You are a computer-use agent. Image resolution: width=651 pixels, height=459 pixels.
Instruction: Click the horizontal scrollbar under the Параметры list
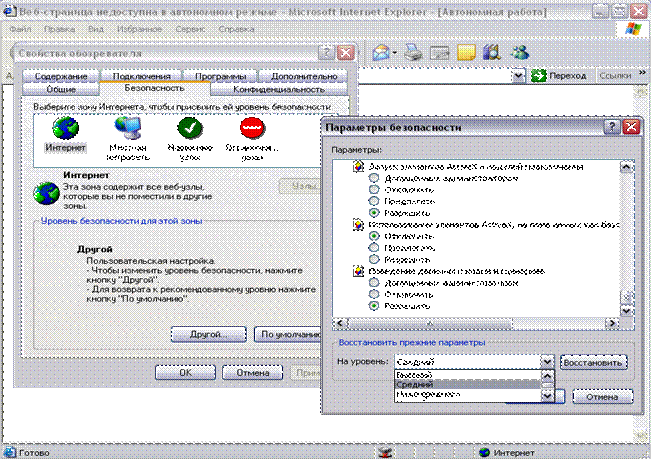[430, 323]
